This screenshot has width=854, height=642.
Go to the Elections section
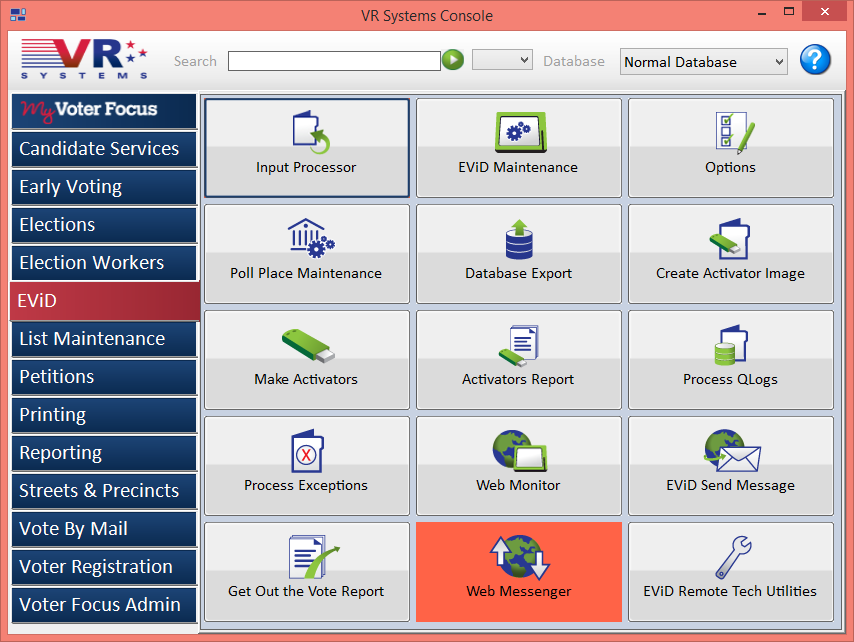104,225
